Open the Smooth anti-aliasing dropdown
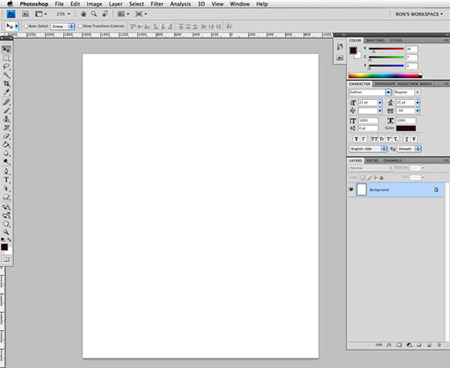 pos(409,149)
